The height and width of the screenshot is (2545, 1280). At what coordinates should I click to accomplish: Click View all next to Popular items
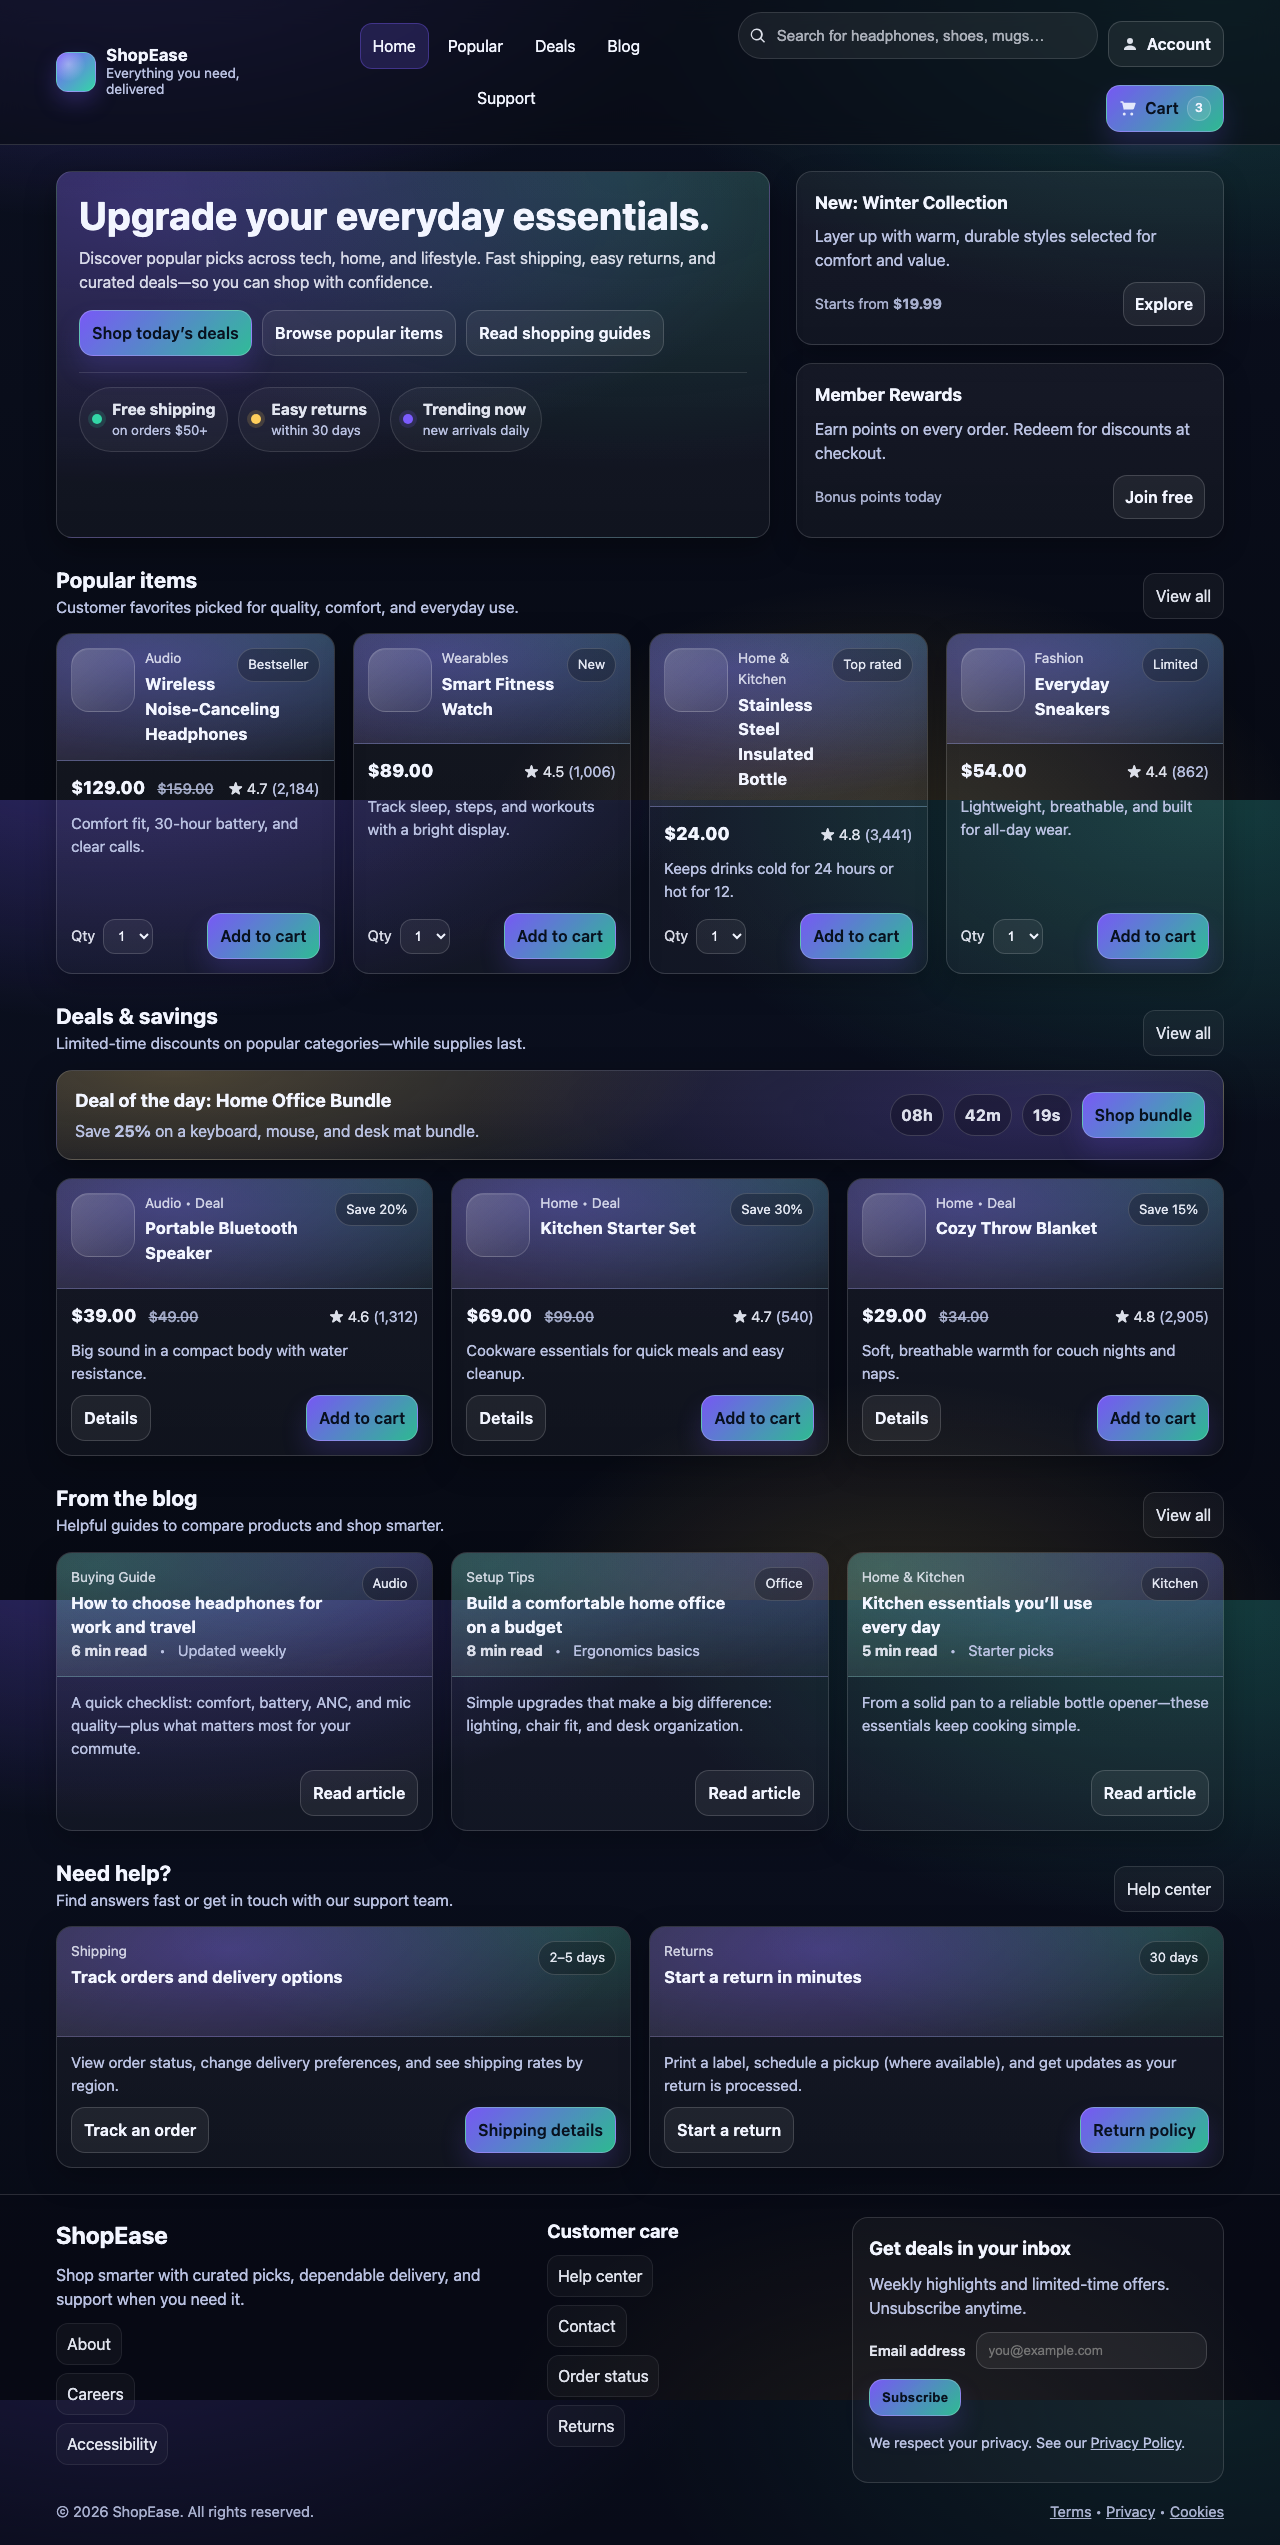[x=1182, y=596]
